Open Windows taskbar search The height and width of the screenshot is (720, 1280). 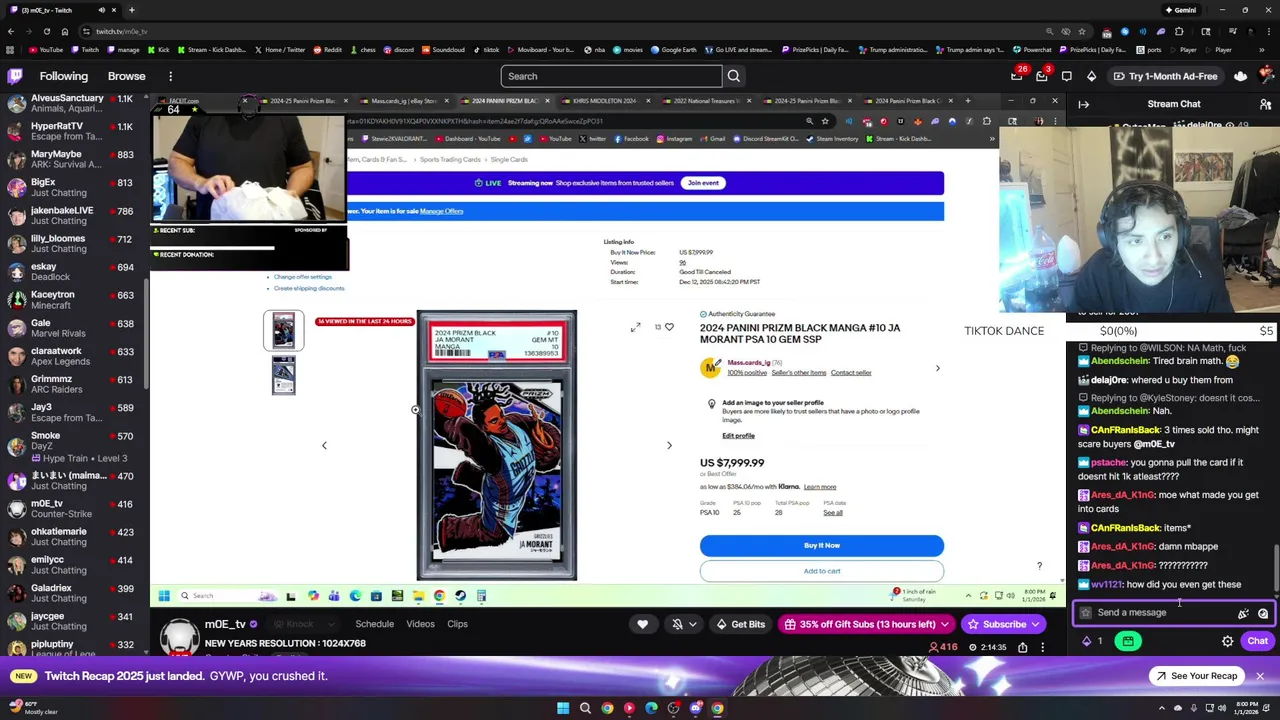click(585, 708)
